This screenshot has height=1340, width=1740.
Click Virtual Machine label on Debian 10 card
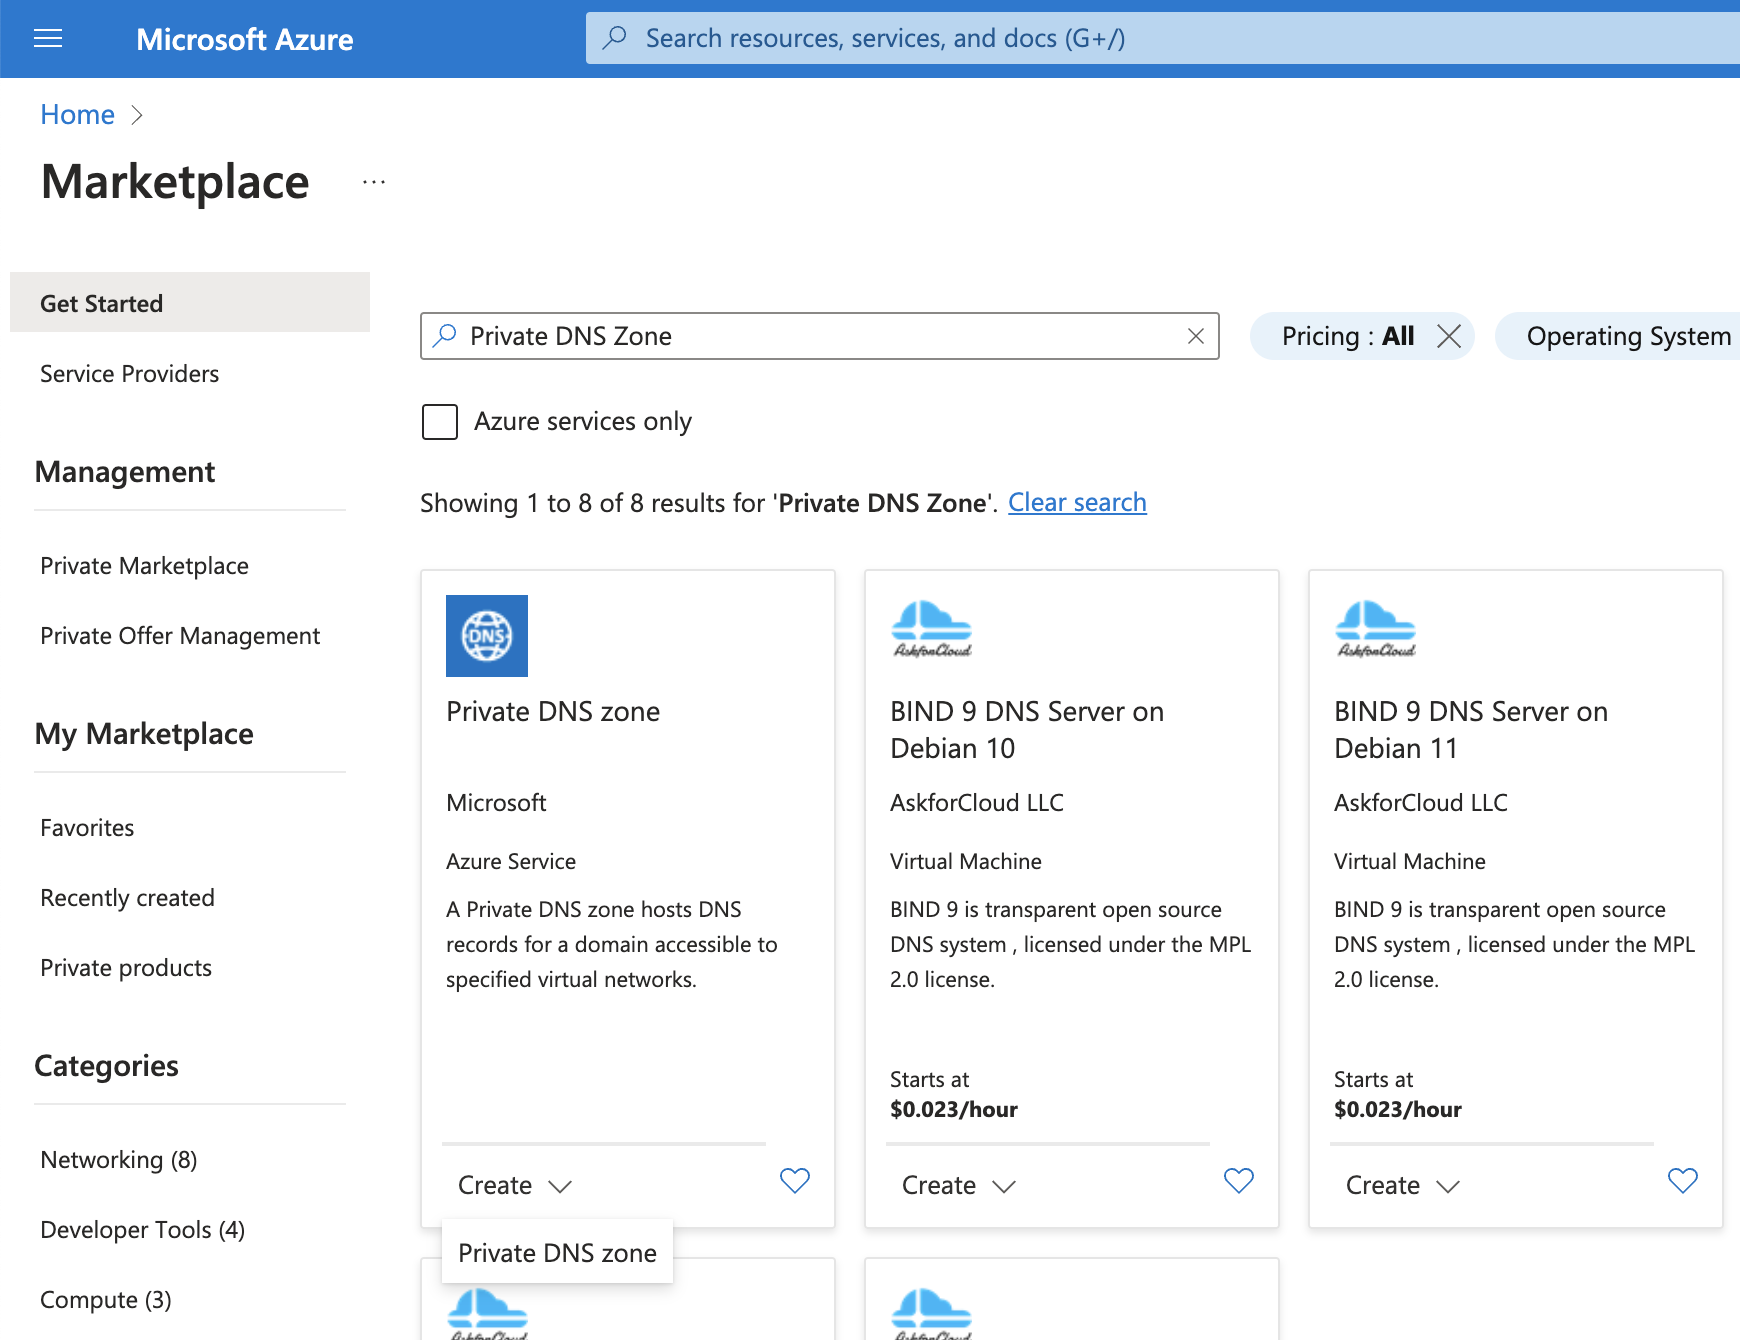point(966,862)
